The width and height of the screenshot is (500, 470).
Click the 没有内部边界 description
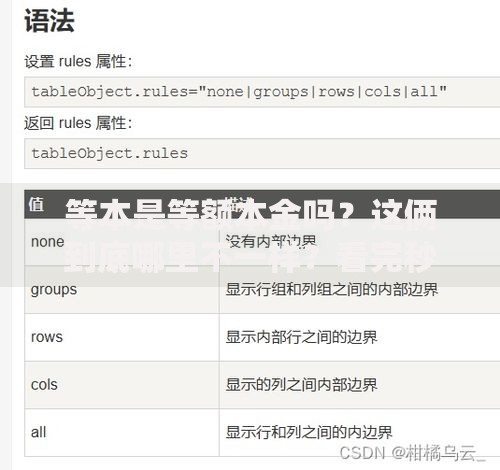(x=271, y=242)
